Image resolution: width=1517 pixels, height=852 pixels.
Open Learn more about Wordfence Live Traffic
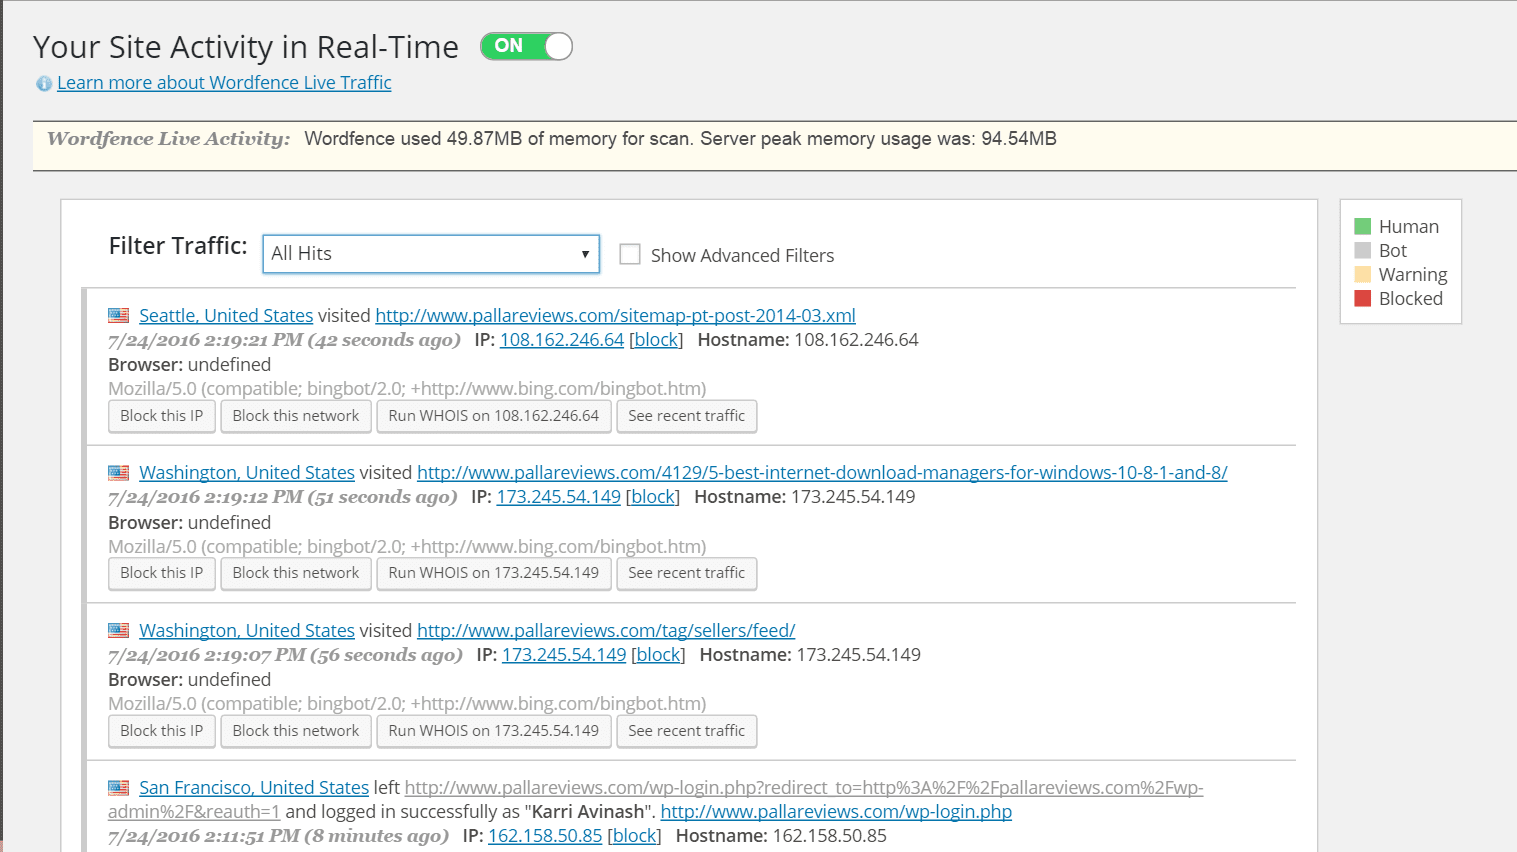(x=224, y=83)
